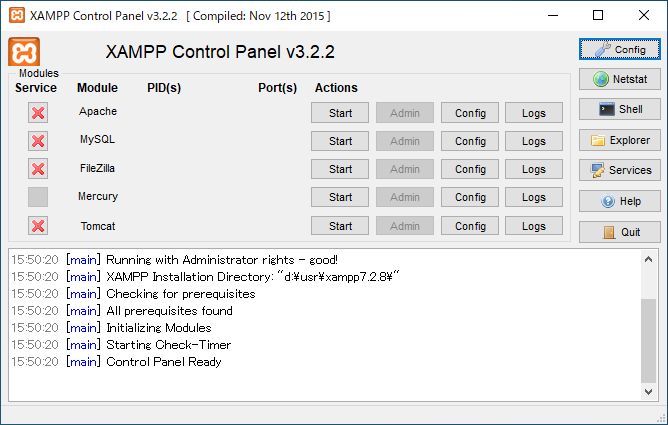Open the Help button
This screenshot has height=425, width=668.
coord(620,201)
